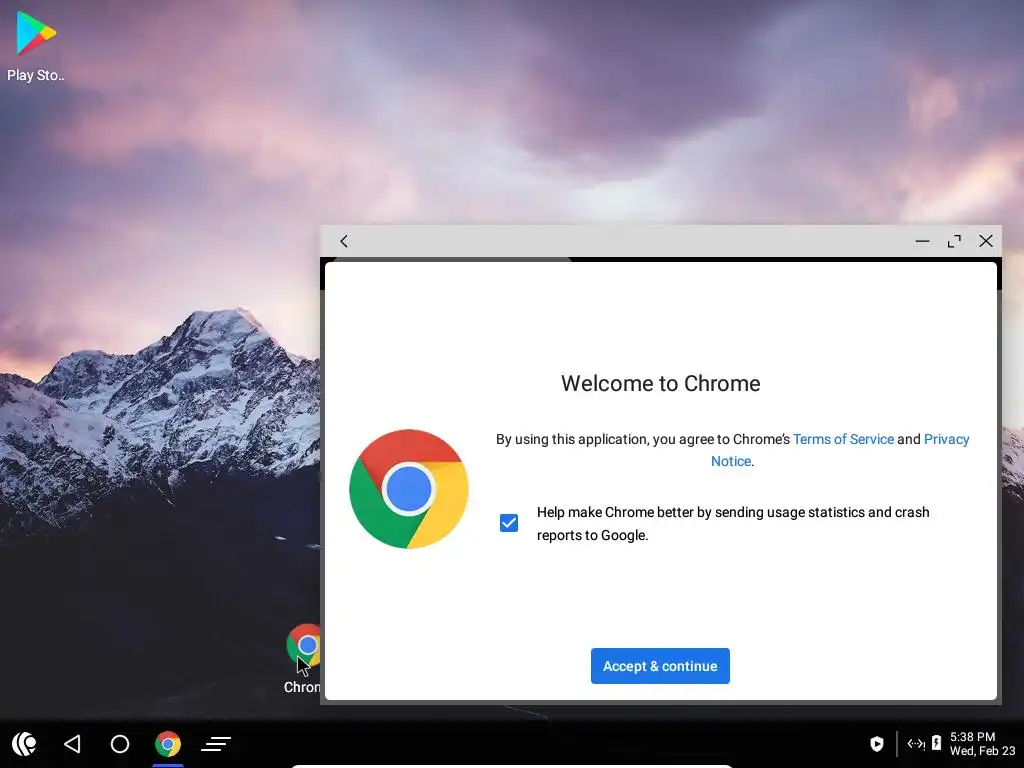Maximize the Chrome welcome window
This screenshot has height=768, width=1024.
954,242
